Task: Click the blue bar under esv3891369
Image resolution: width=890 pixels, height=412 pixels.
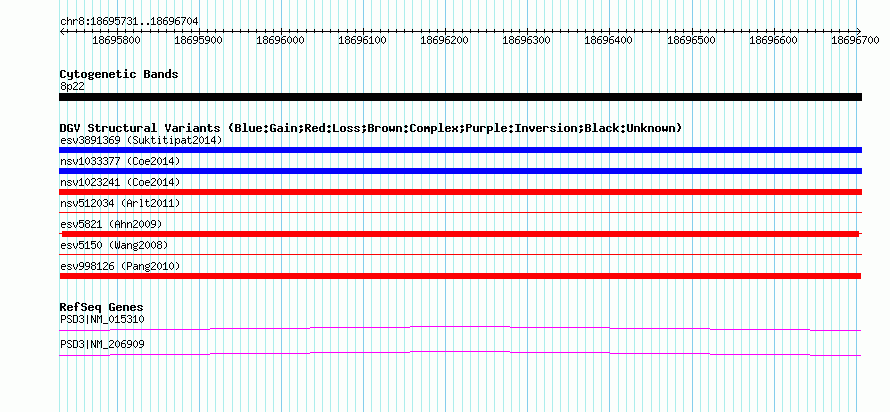Action: point(460,150)
